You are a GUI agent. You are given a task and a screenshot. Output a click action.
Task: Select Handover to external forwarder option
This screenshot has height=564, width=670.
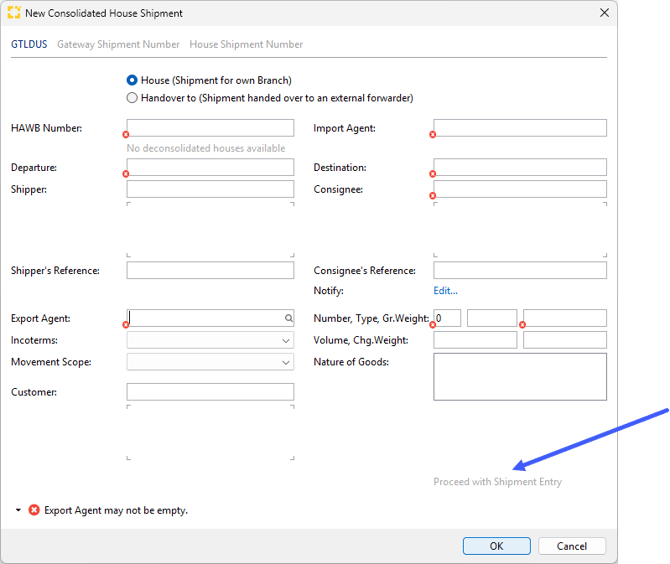[270, 98]
